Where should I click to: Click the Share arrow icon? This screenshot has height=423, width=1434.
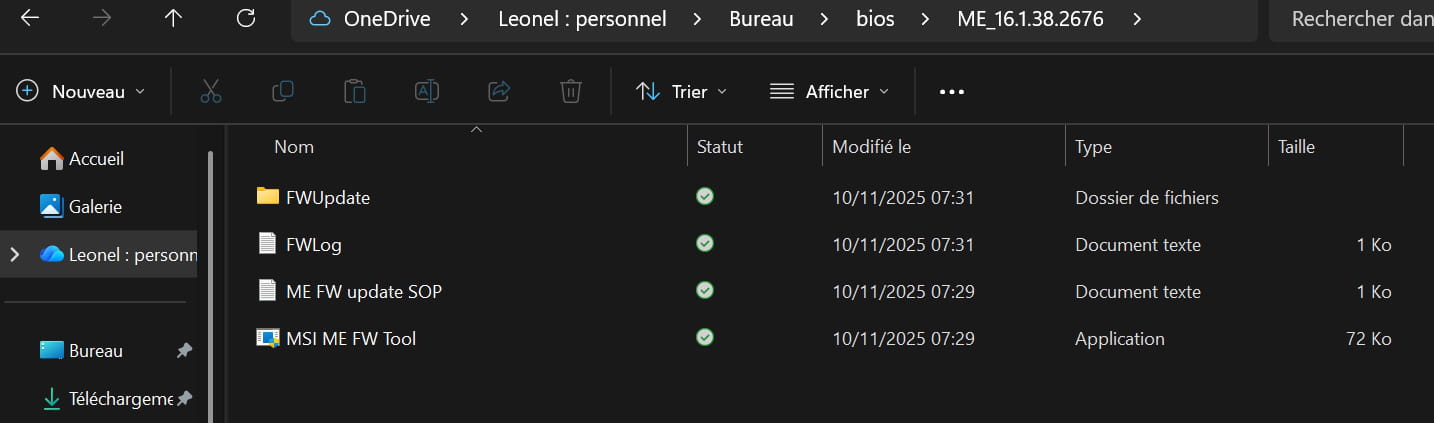click(x=499, y=92)
